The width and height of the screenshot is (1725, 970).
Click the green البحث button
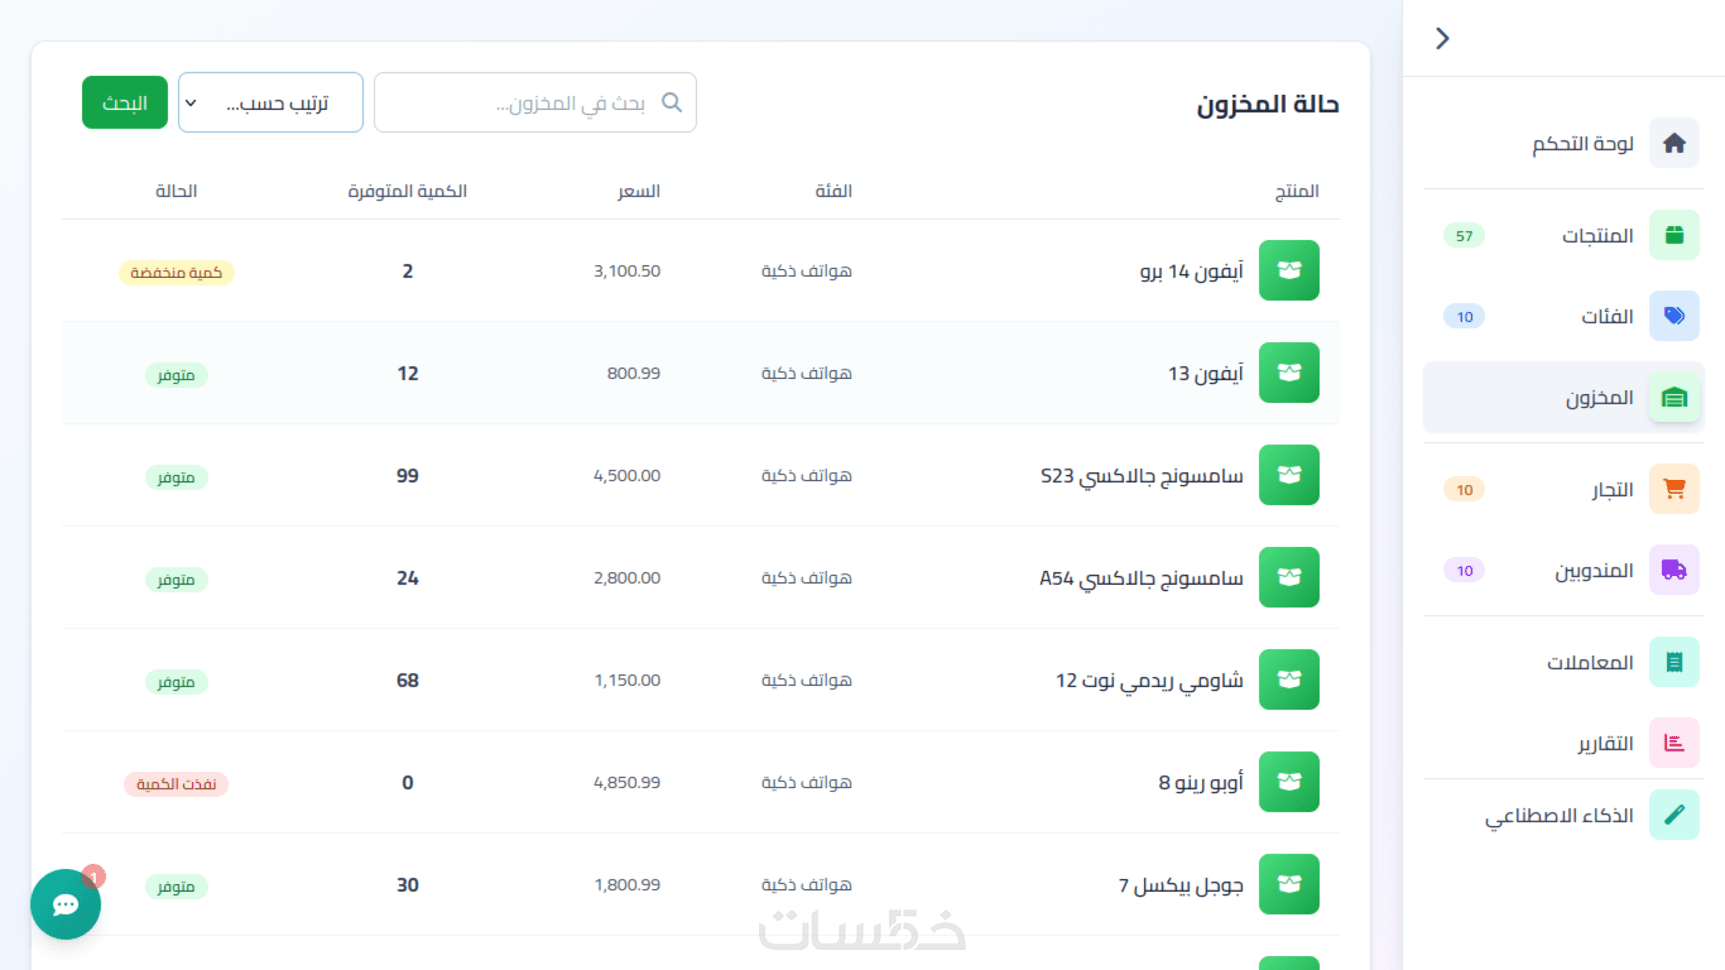coord(125,102)
